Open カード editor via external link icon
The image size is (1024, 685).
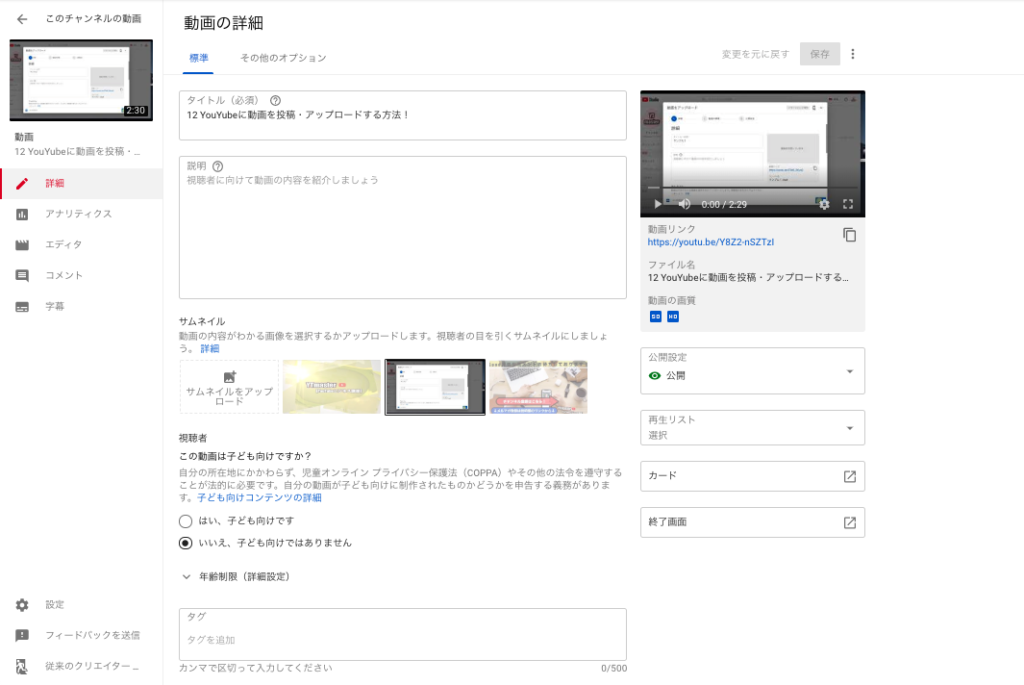[x=849, y=476]
